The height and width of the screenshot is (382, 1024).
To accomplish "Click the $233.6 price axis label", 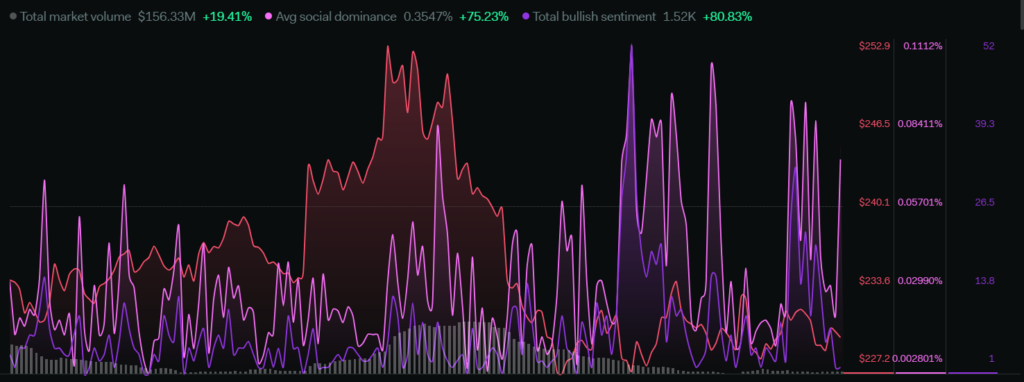I will pos(874,281).
